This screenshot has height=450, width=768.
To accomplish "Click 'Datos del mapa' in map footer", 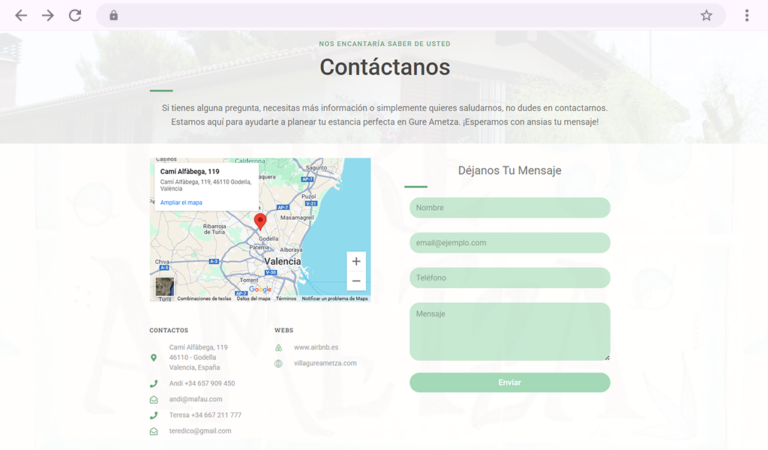I will [253, 299].
